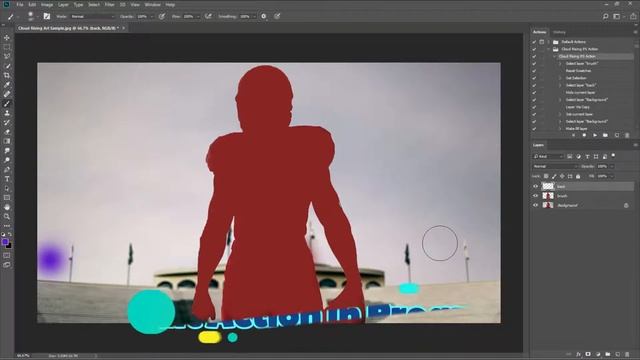Screen dimensions: 640x360
Task: Open the File menu
Action: (20, 5)
